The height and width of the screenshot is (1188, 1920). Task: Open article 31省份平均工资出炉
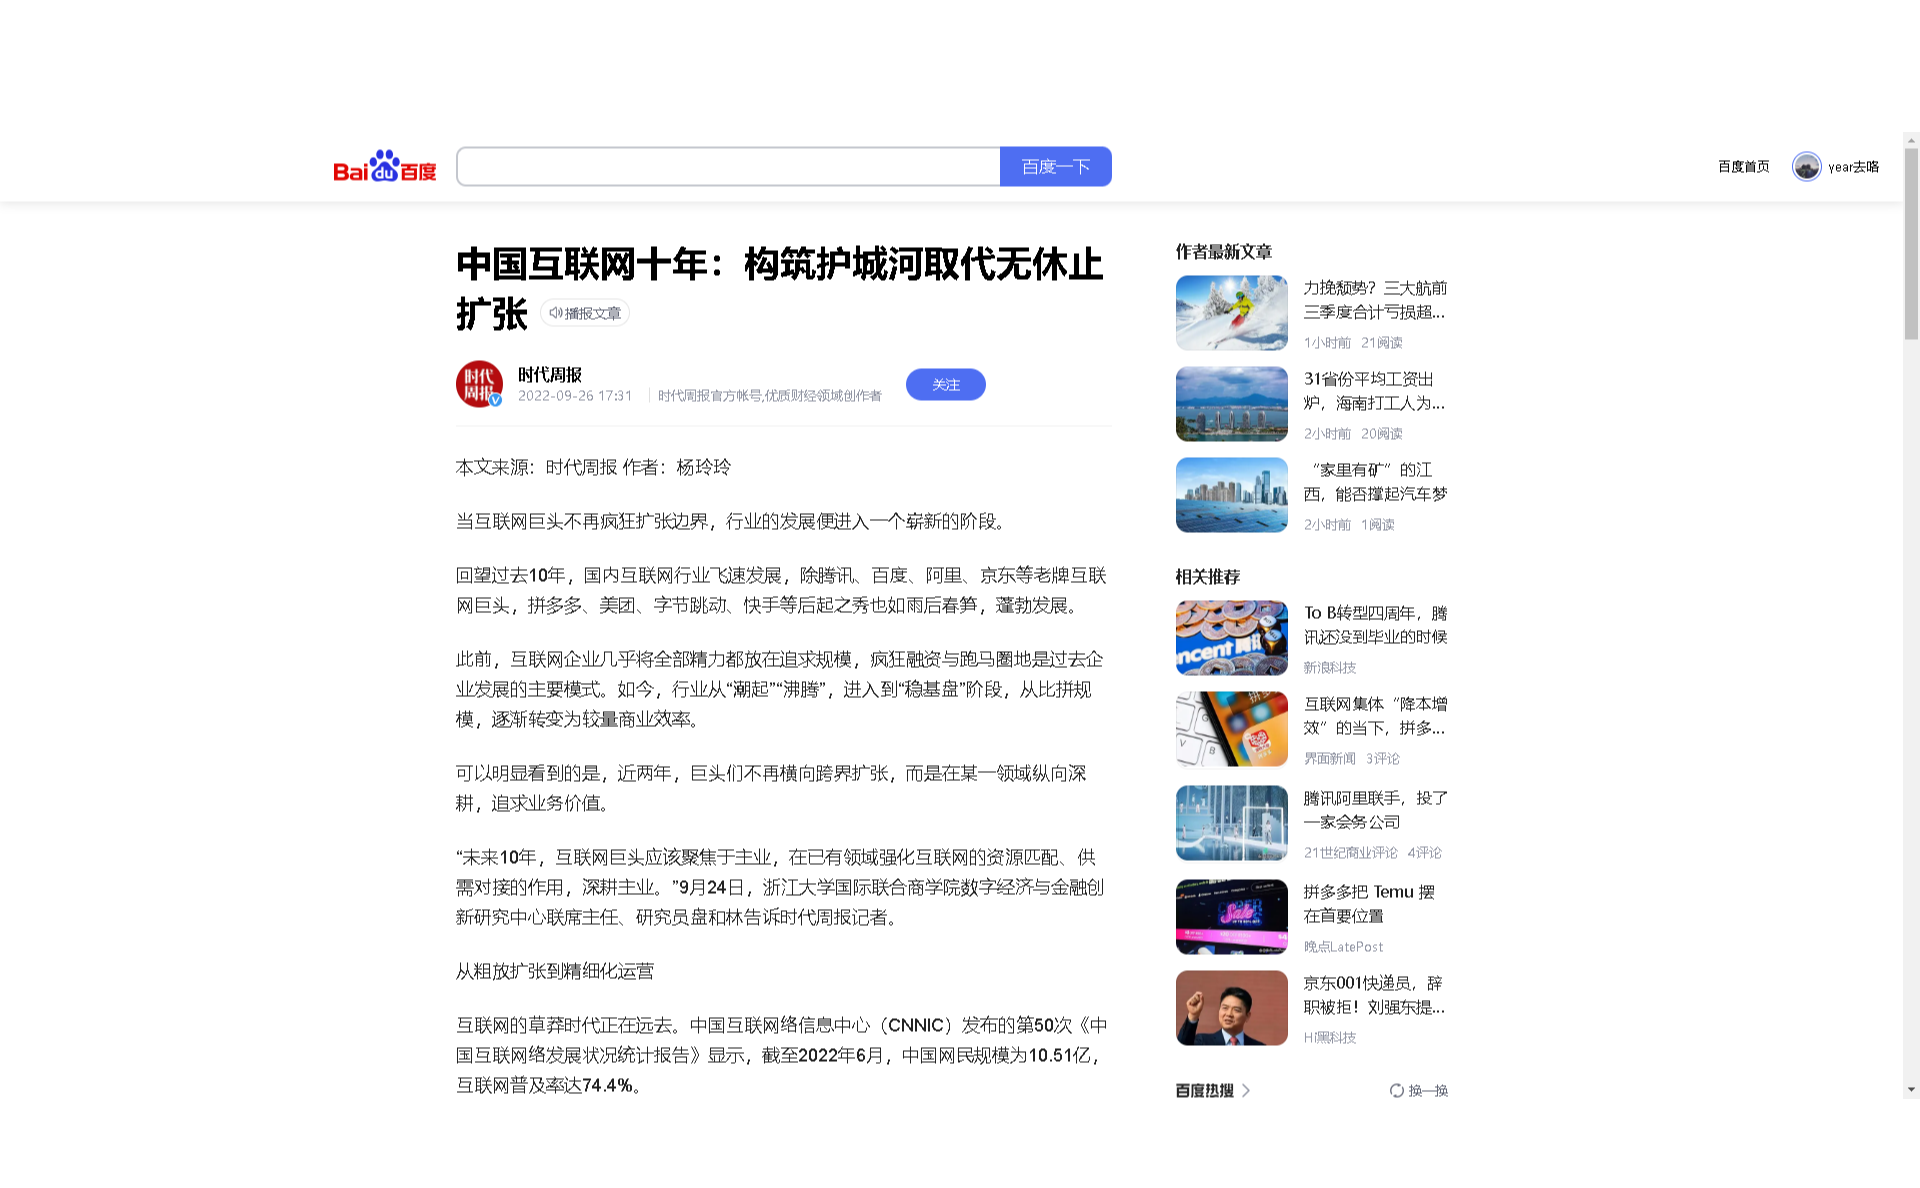pos(1375,391)
